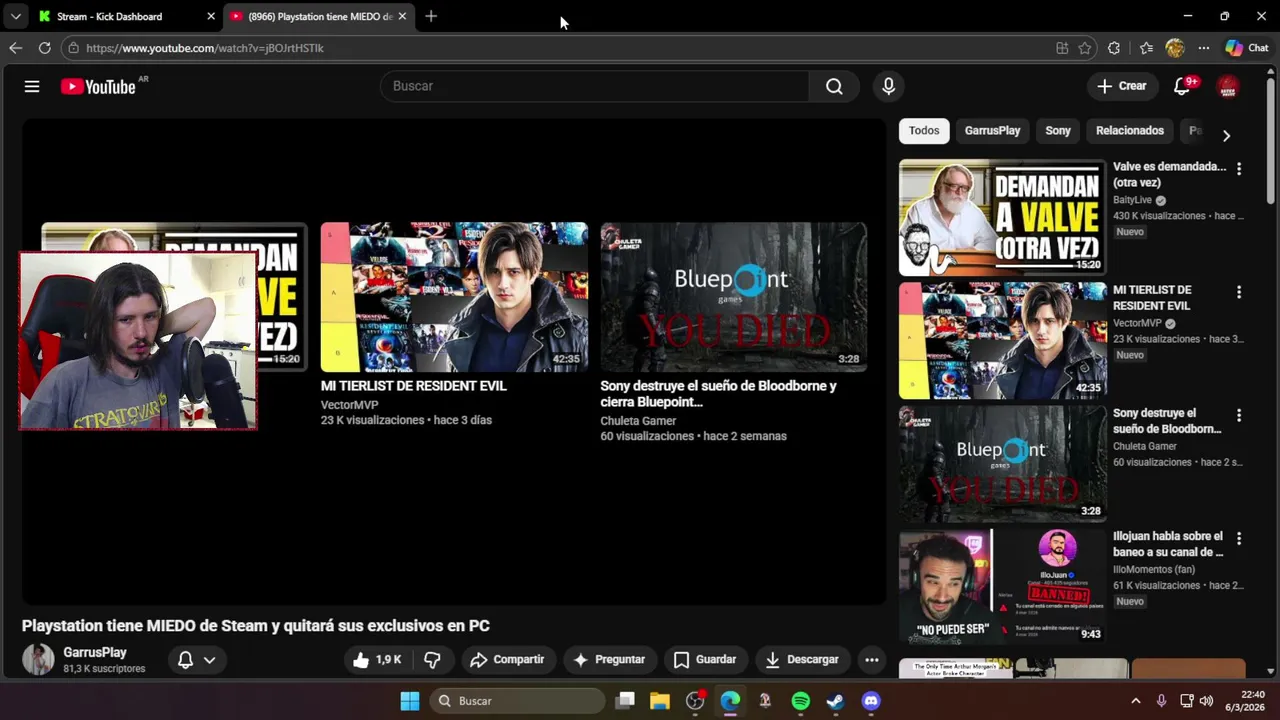Screen dimensions: 1280x720
Task: Go back in the browser
Action: click(x=15, y=48)
